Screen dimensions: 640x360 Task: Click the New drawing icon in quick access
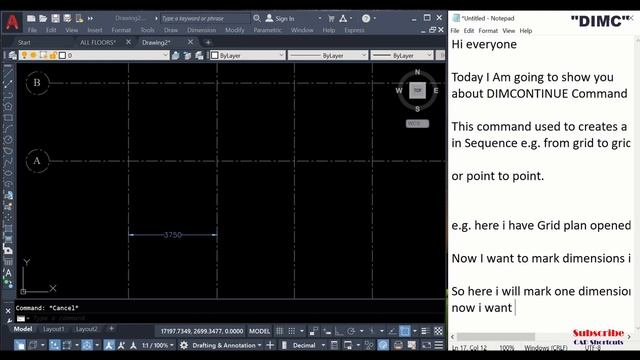[31, 18]
